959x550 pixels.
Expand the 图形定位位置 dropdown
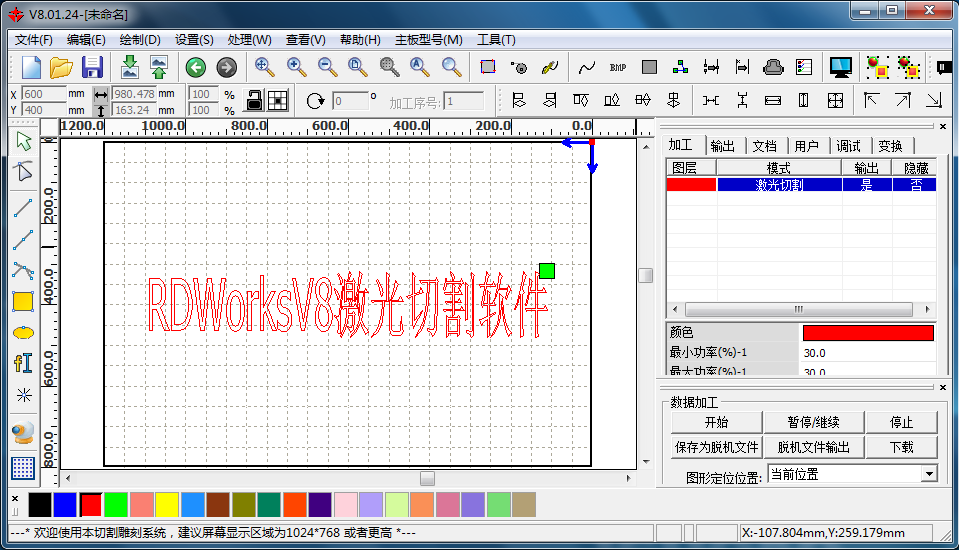coord(930,474)
